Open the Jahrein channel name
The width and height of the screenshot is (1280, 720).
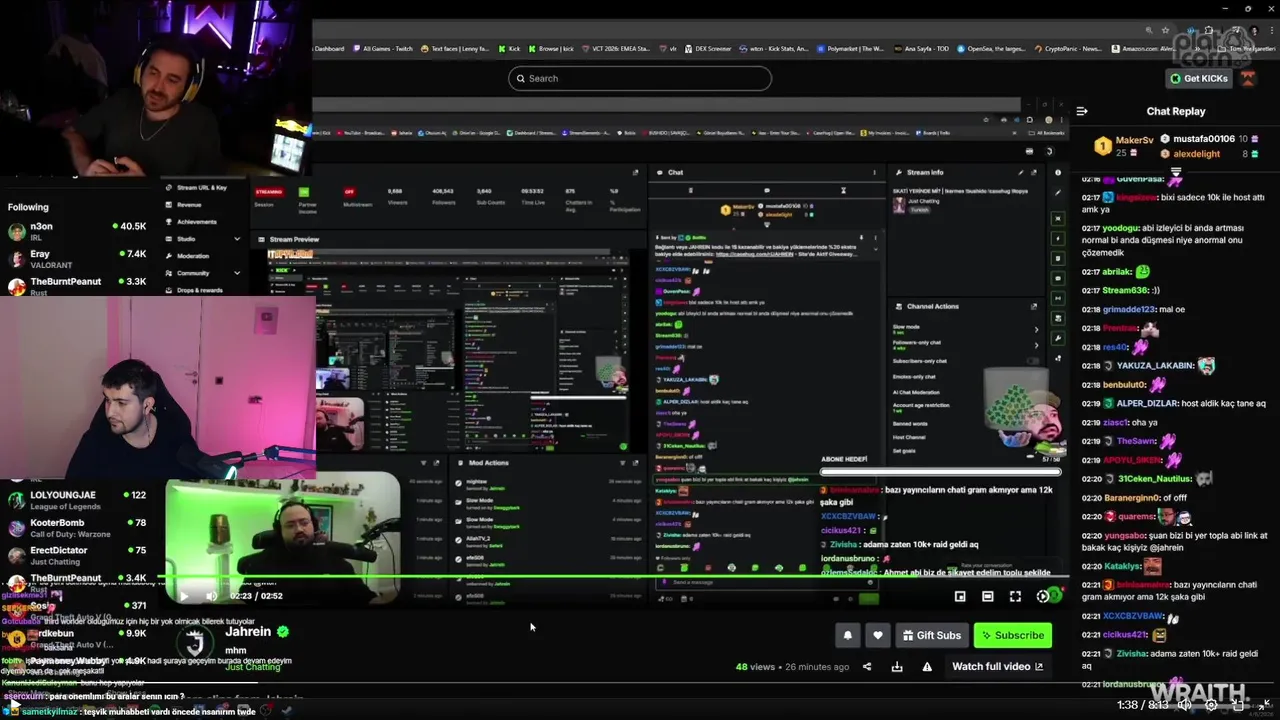pyautogui.click(x=248, y=632)
